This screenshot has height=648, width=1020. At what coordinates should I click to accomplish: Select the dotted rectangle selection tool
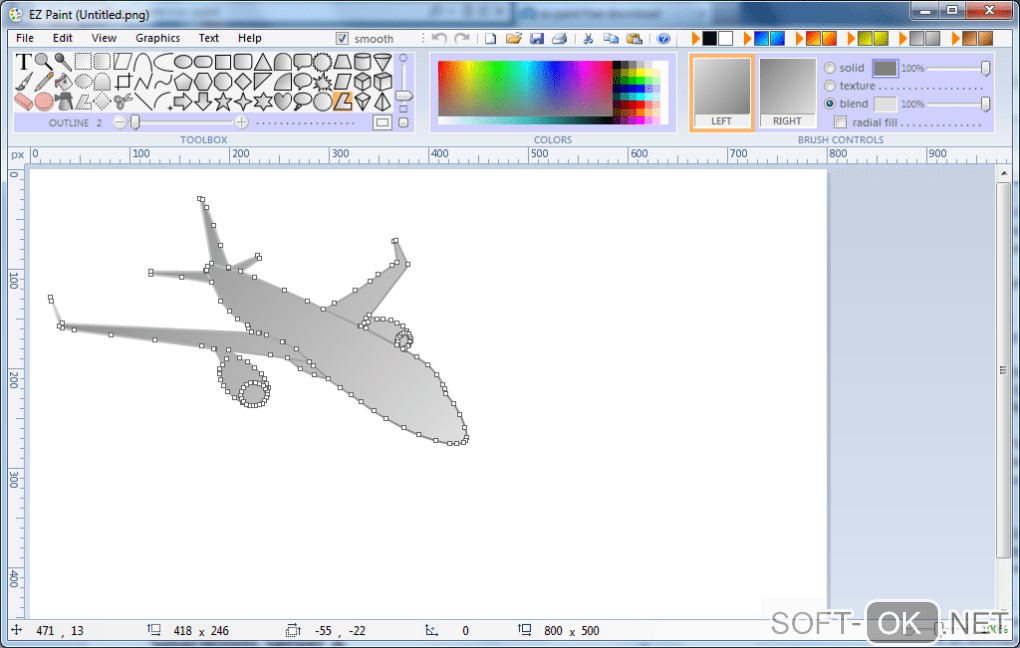(x=83, y=61)
